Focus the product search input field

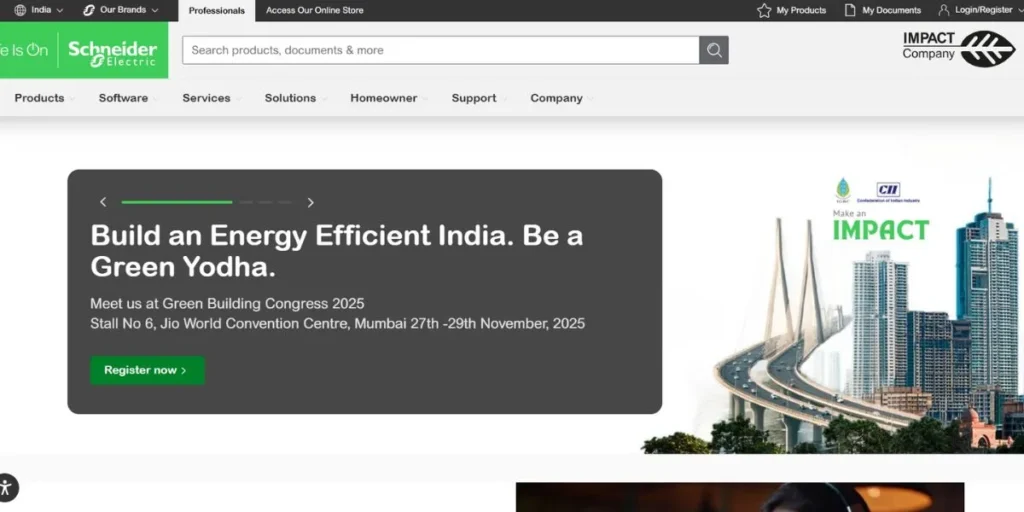440,50
